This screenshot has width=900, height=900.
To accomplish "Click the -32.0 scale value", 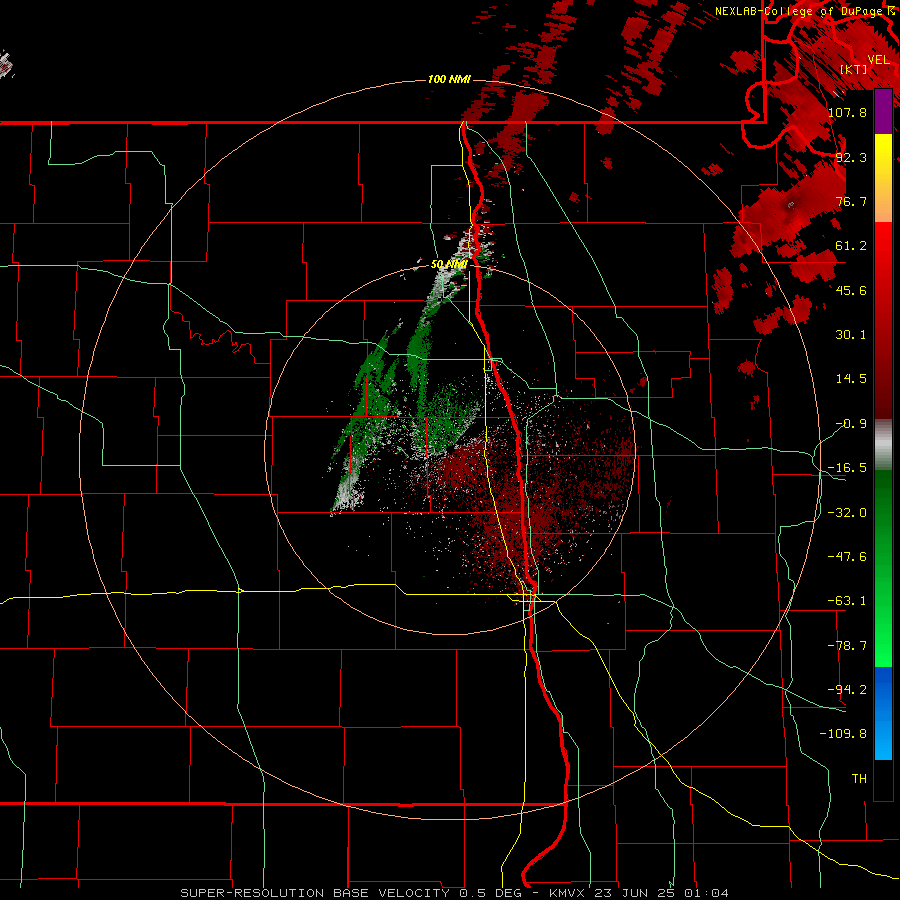I will coord(848,513).
